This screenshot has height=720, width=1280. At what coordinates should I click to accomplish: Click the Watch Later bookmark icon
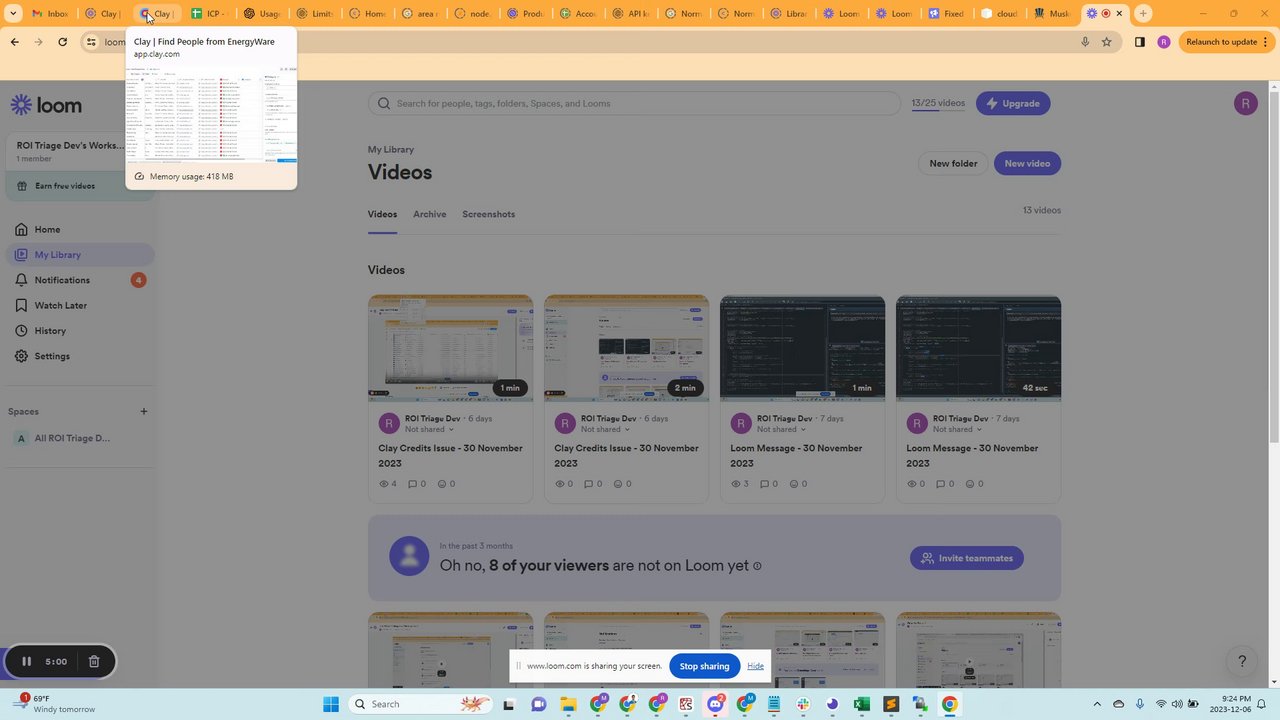[x=22, y=305]
